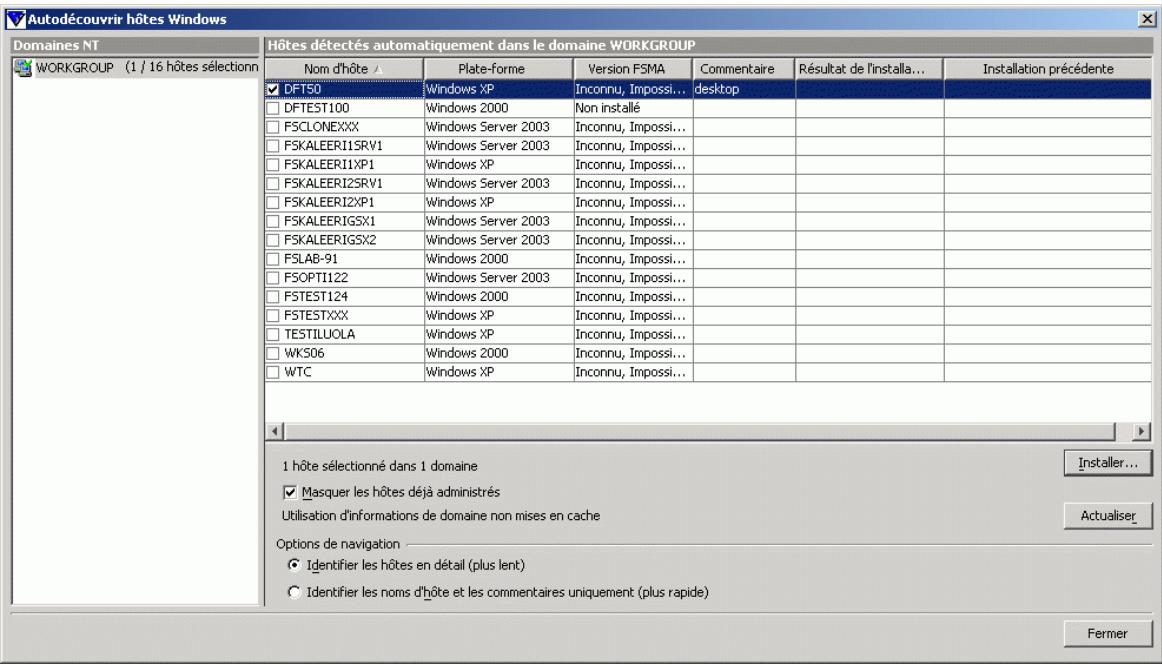Click the Actualiser button
This screenshot has width=1162, height=665.
point(1108,515)
